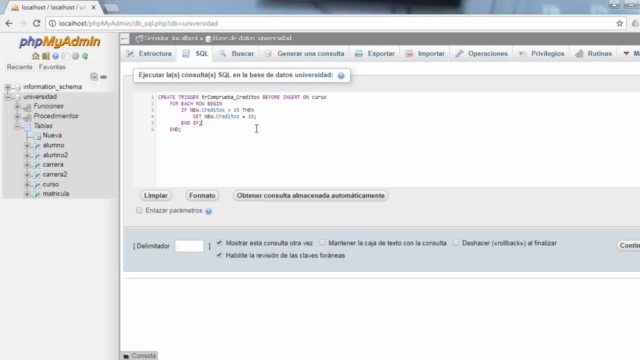Open the Estructura tab
The width and height of the screenshot is (640, 360).
click(x=149, y=53)
